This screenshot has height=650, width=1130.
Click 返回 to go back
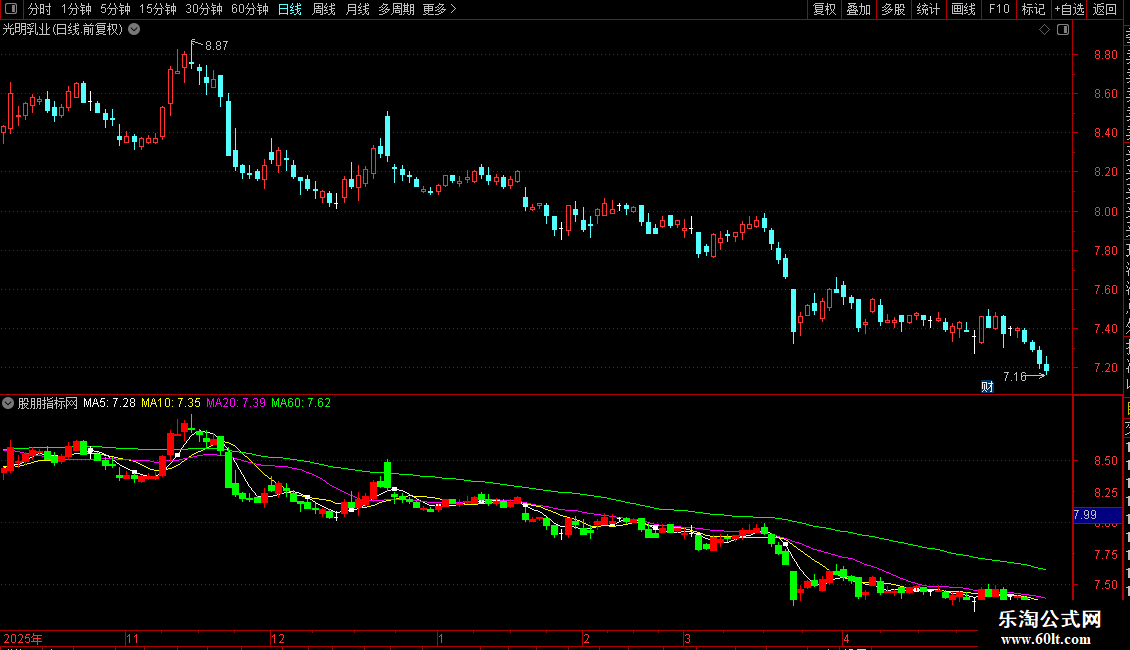pyautogui.click(x=1105, y=9)
